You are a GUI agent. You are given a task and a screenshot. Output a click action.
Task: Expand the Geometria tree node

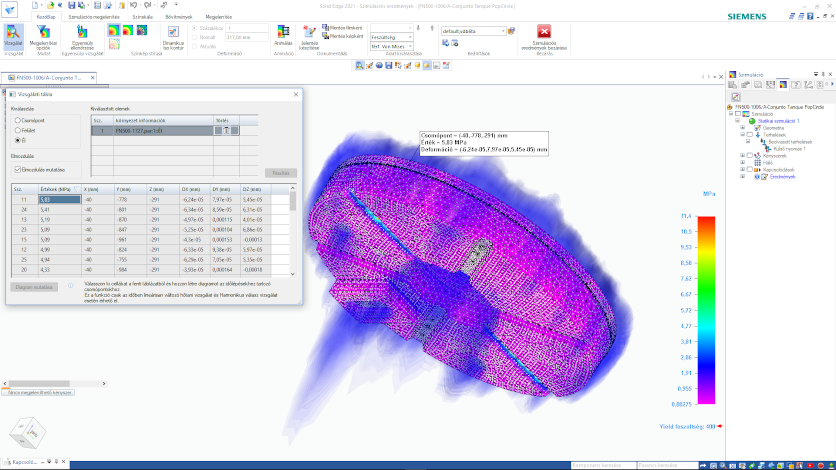[x=743, y=128]
